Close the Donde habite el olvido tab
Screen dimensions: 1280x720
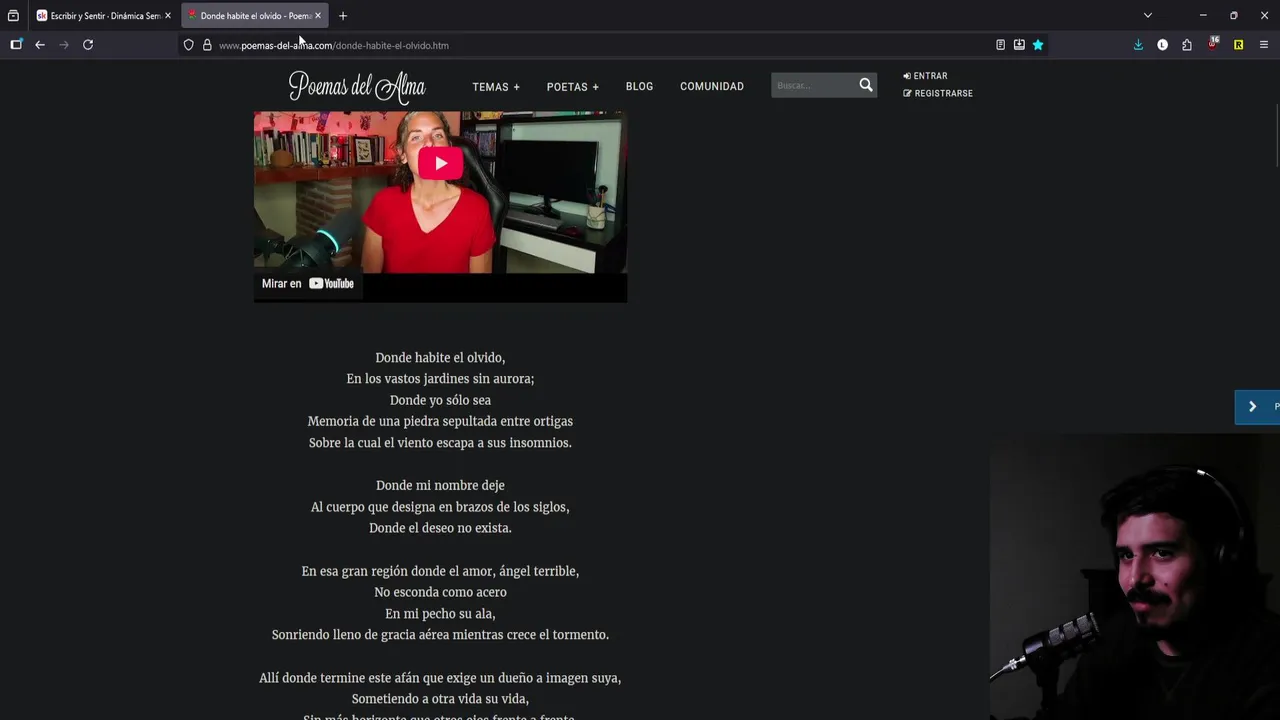(318, 16)
